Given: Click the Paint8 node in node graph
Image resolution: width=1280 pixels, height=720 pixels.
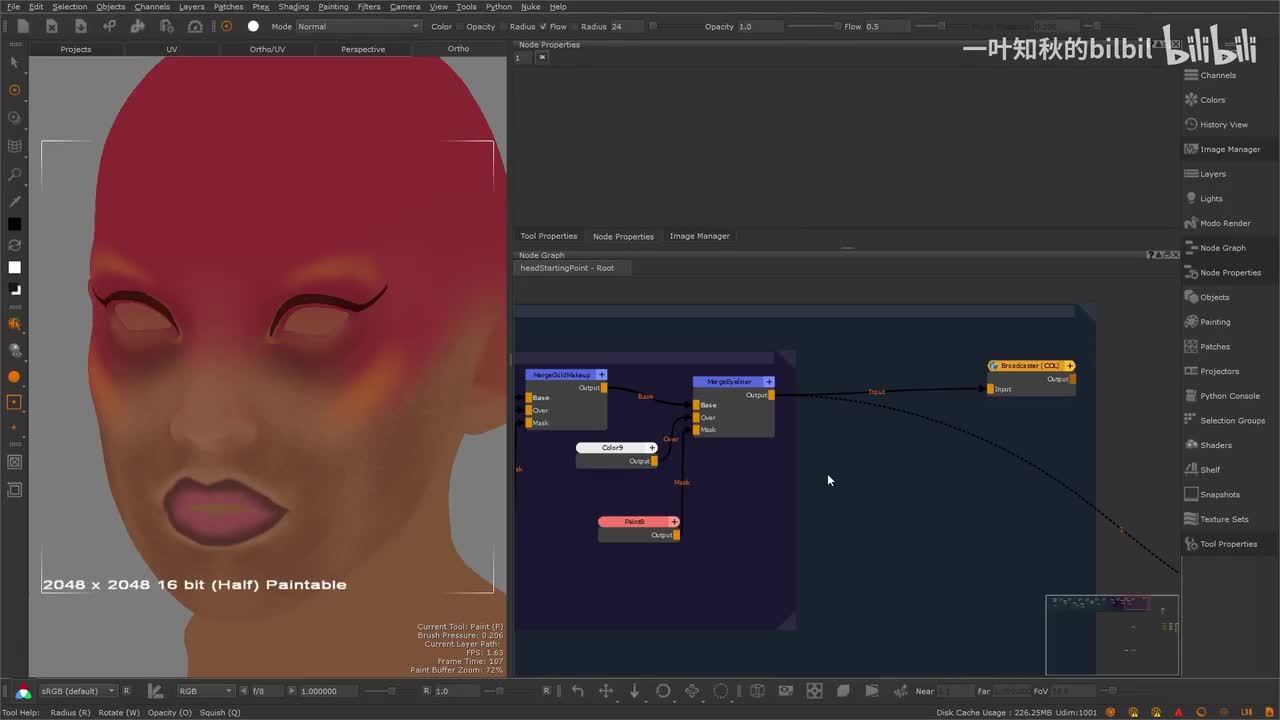Looking at the screenshot, I should (x=634, y=522).
